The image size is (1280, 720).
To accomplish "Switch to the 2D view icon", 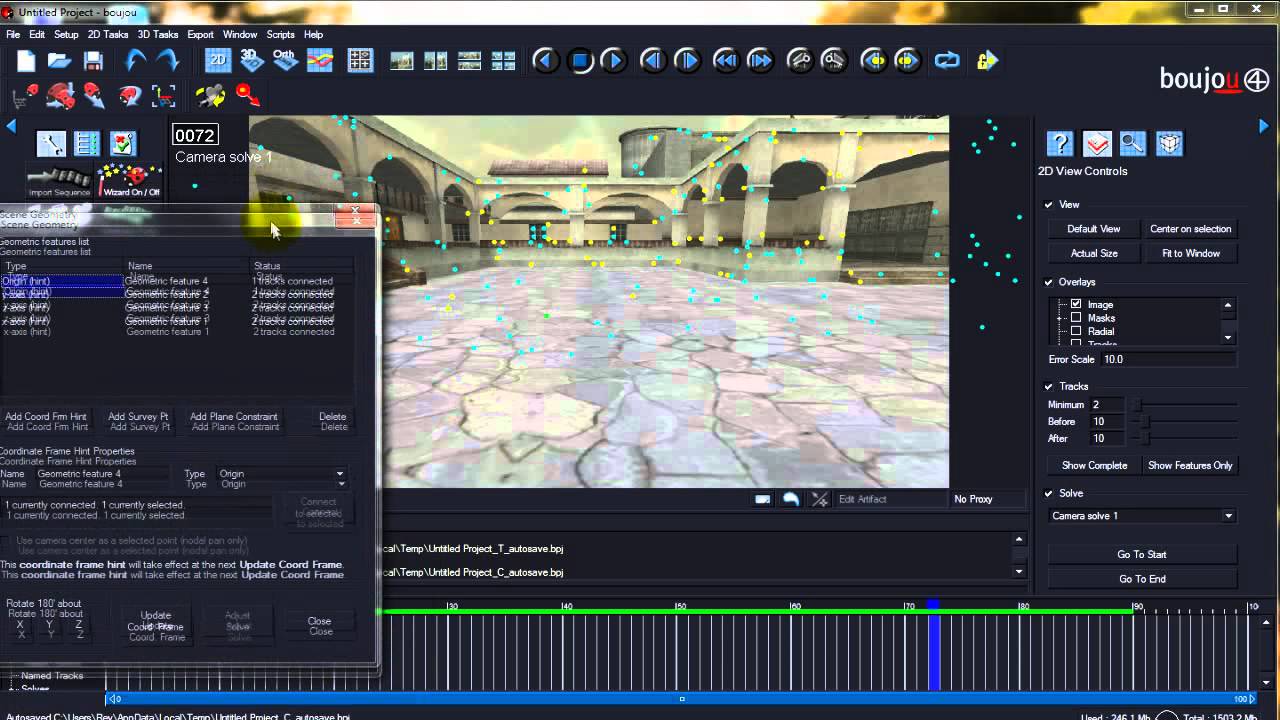I will click(218, 61).
